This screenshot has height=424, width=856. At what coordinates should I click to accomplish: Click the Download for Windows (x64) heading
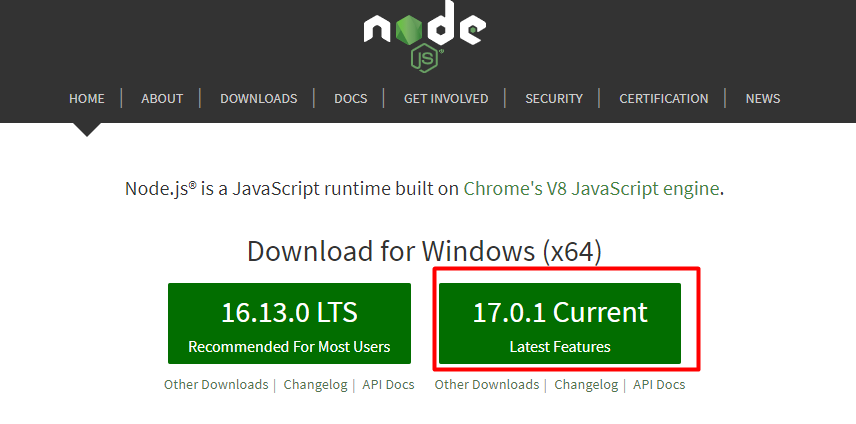click(424, 252)
